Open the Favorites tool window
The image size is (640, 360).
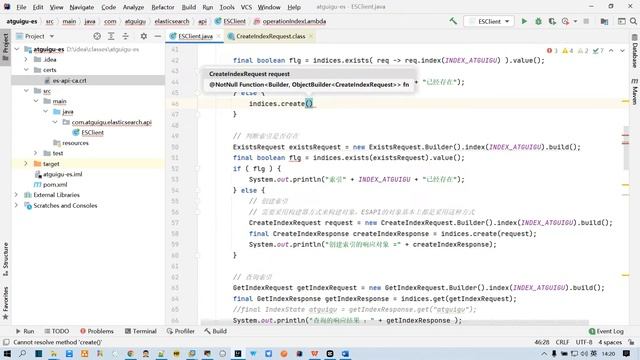5,303
